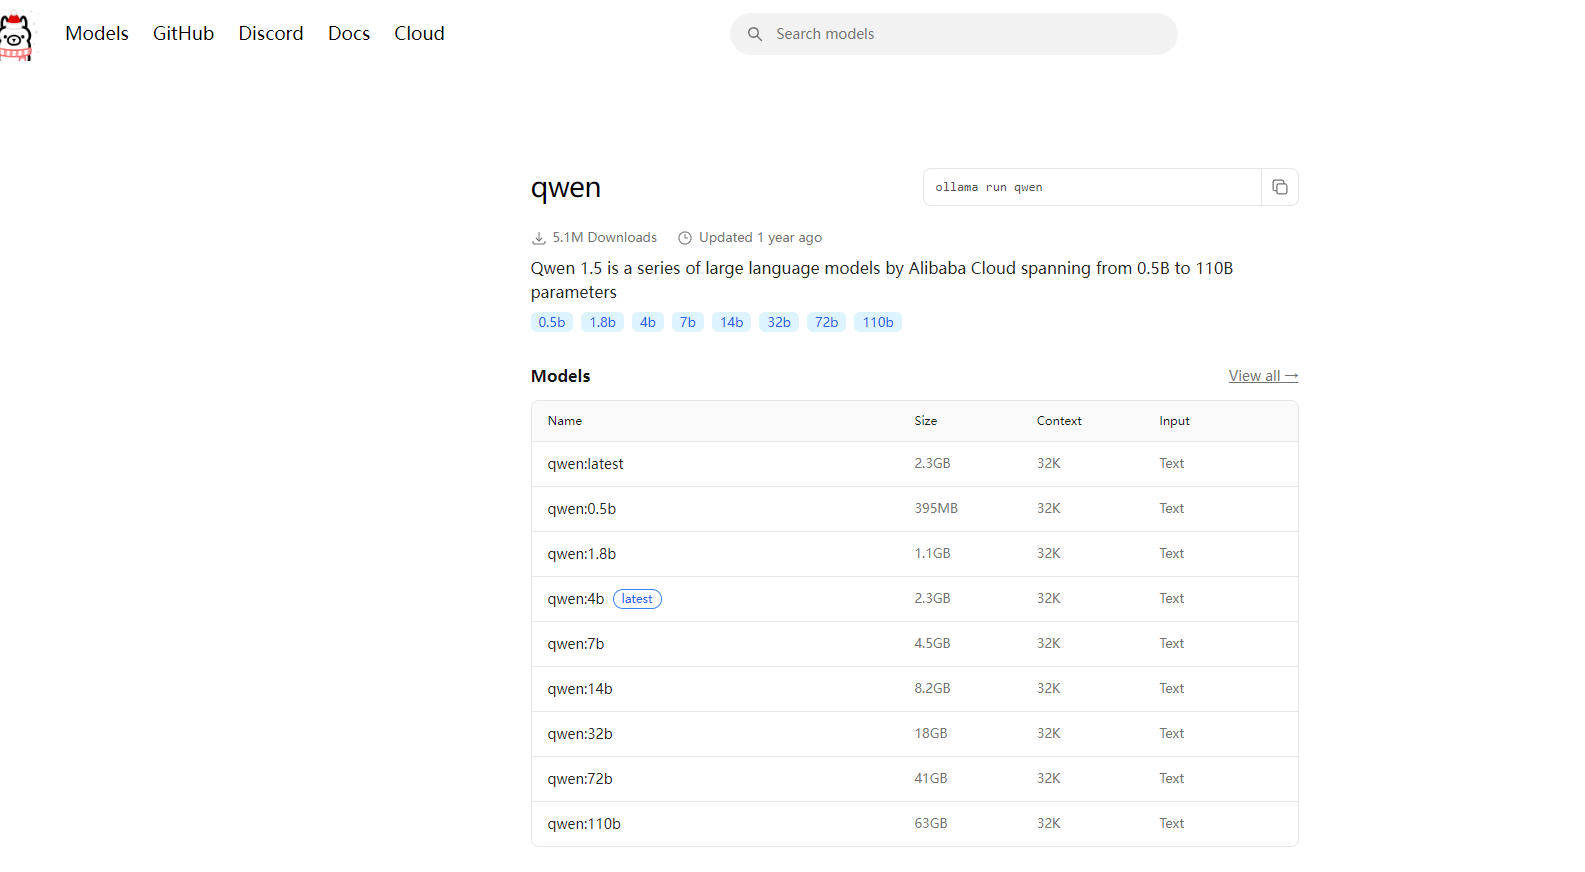Click the 18GB size cell
This screenshot has height=872, width=1585.
coord(931,733)
